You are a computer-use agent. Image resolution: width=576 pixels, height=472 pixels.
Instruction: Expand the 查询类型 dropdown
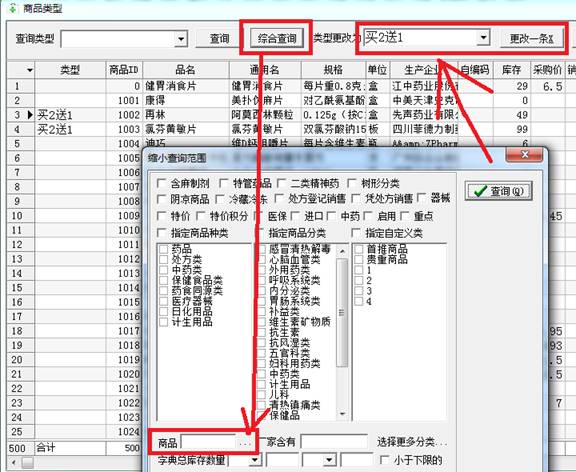[x=181, y=39]
